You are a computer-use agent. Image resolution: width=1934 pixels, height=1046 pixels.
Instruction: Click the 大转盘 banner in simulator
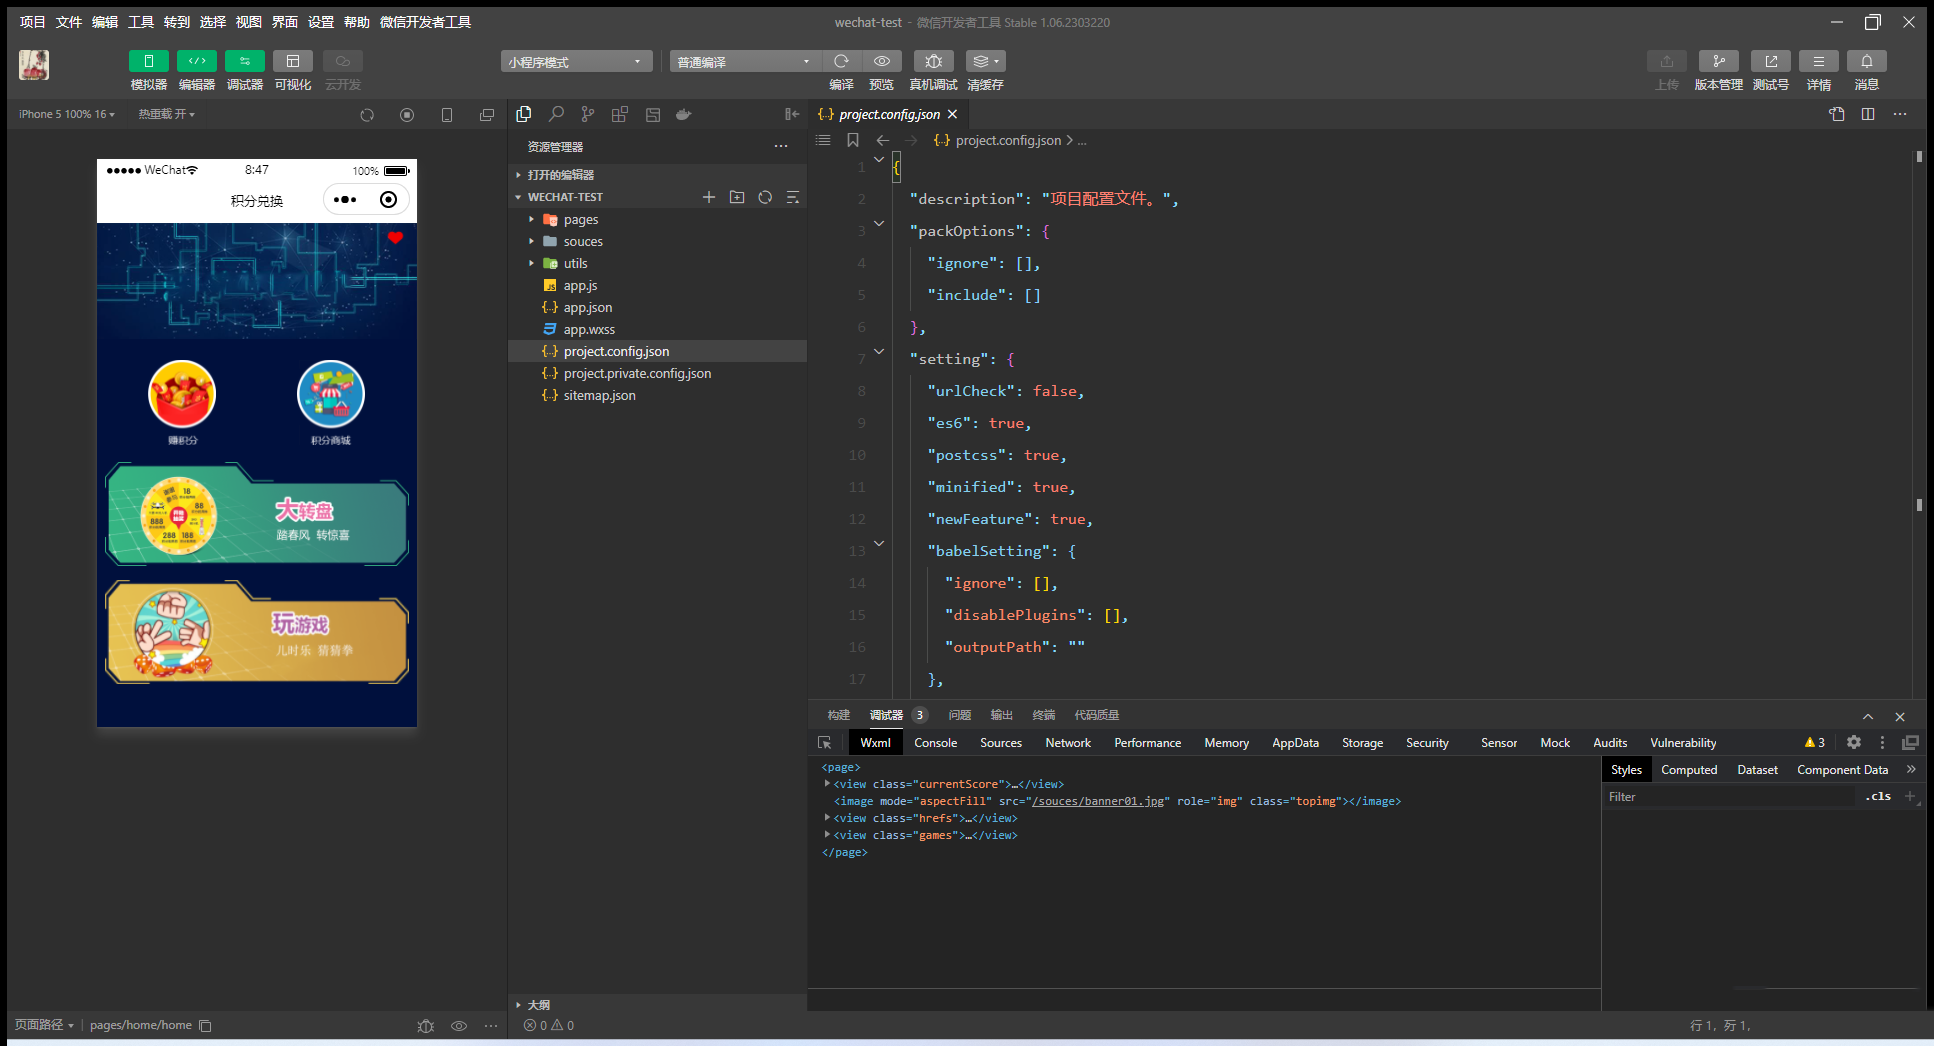[257, 515]
